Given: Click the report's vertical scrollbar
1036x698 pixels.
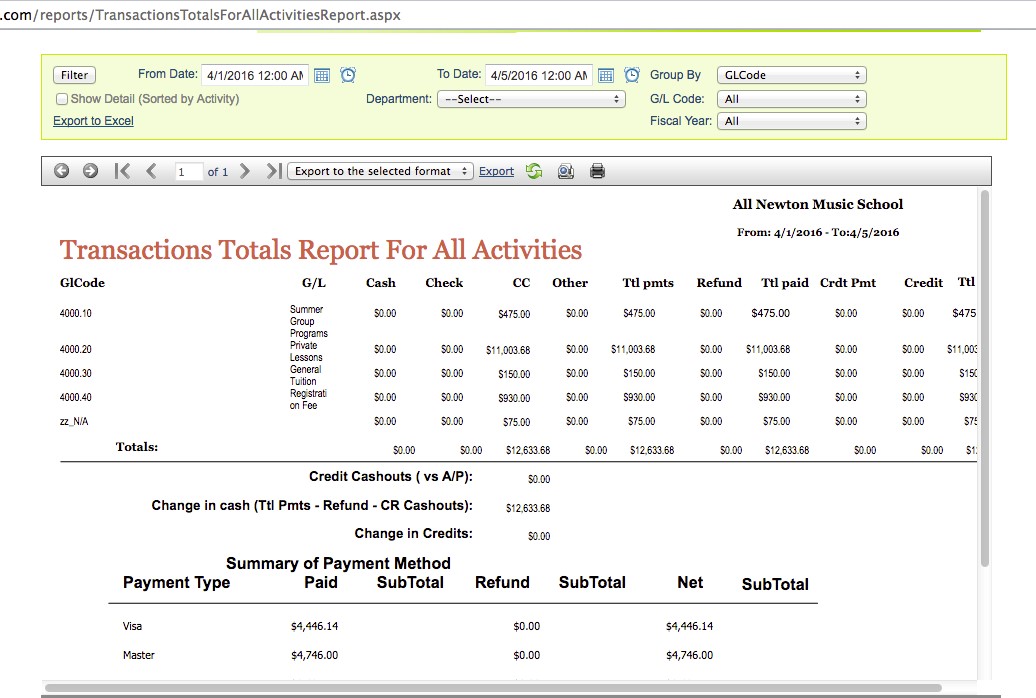Looking at the screenshot, I should 984,380.
